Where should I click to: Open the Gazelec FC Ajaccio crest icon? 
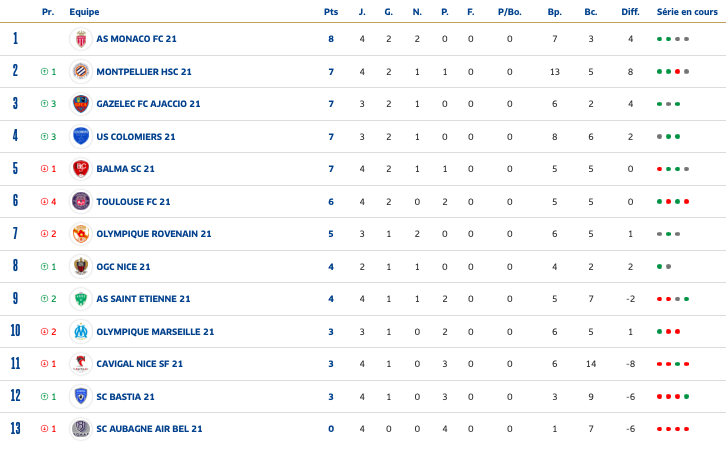click(x=81, y=104)
